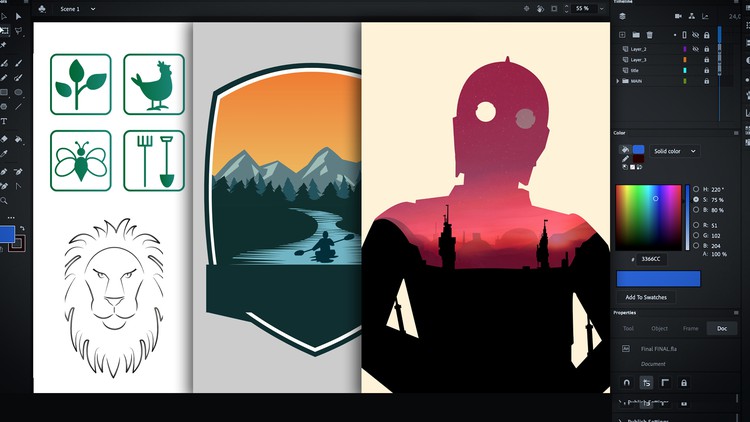Viewport: 750px width, 422px height.
Task: Switch to the Doc properties tab
Action: [x=722, y=328]
